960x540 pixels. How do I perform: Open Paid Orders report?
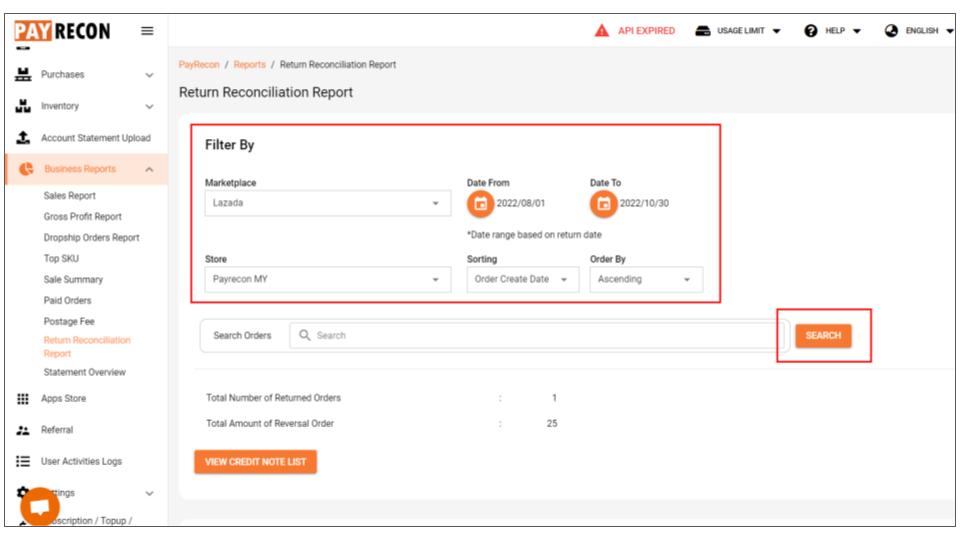click(x=67, y=300)
